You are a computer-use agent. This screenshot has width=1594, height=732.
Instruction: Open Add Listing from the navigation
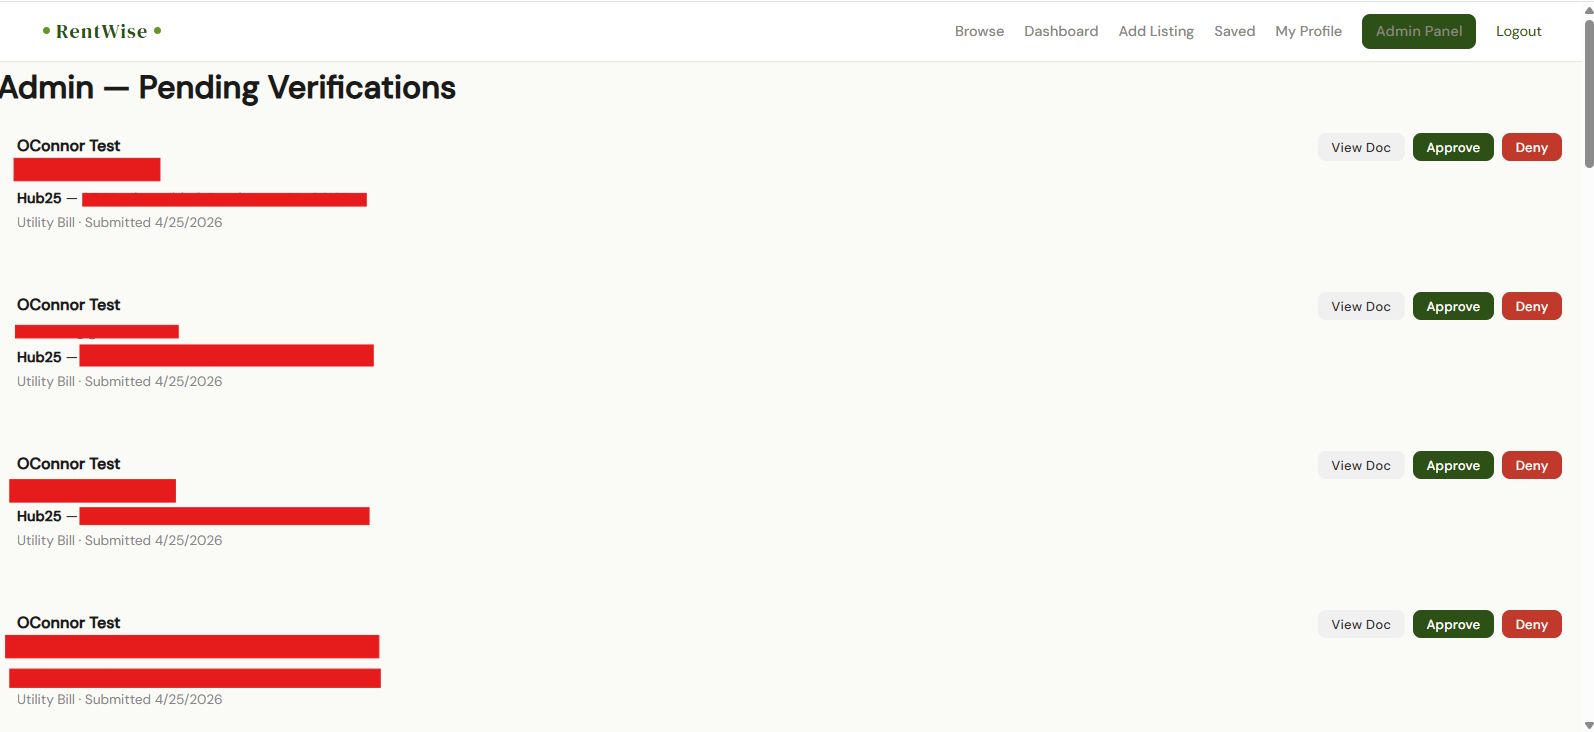1156,31
